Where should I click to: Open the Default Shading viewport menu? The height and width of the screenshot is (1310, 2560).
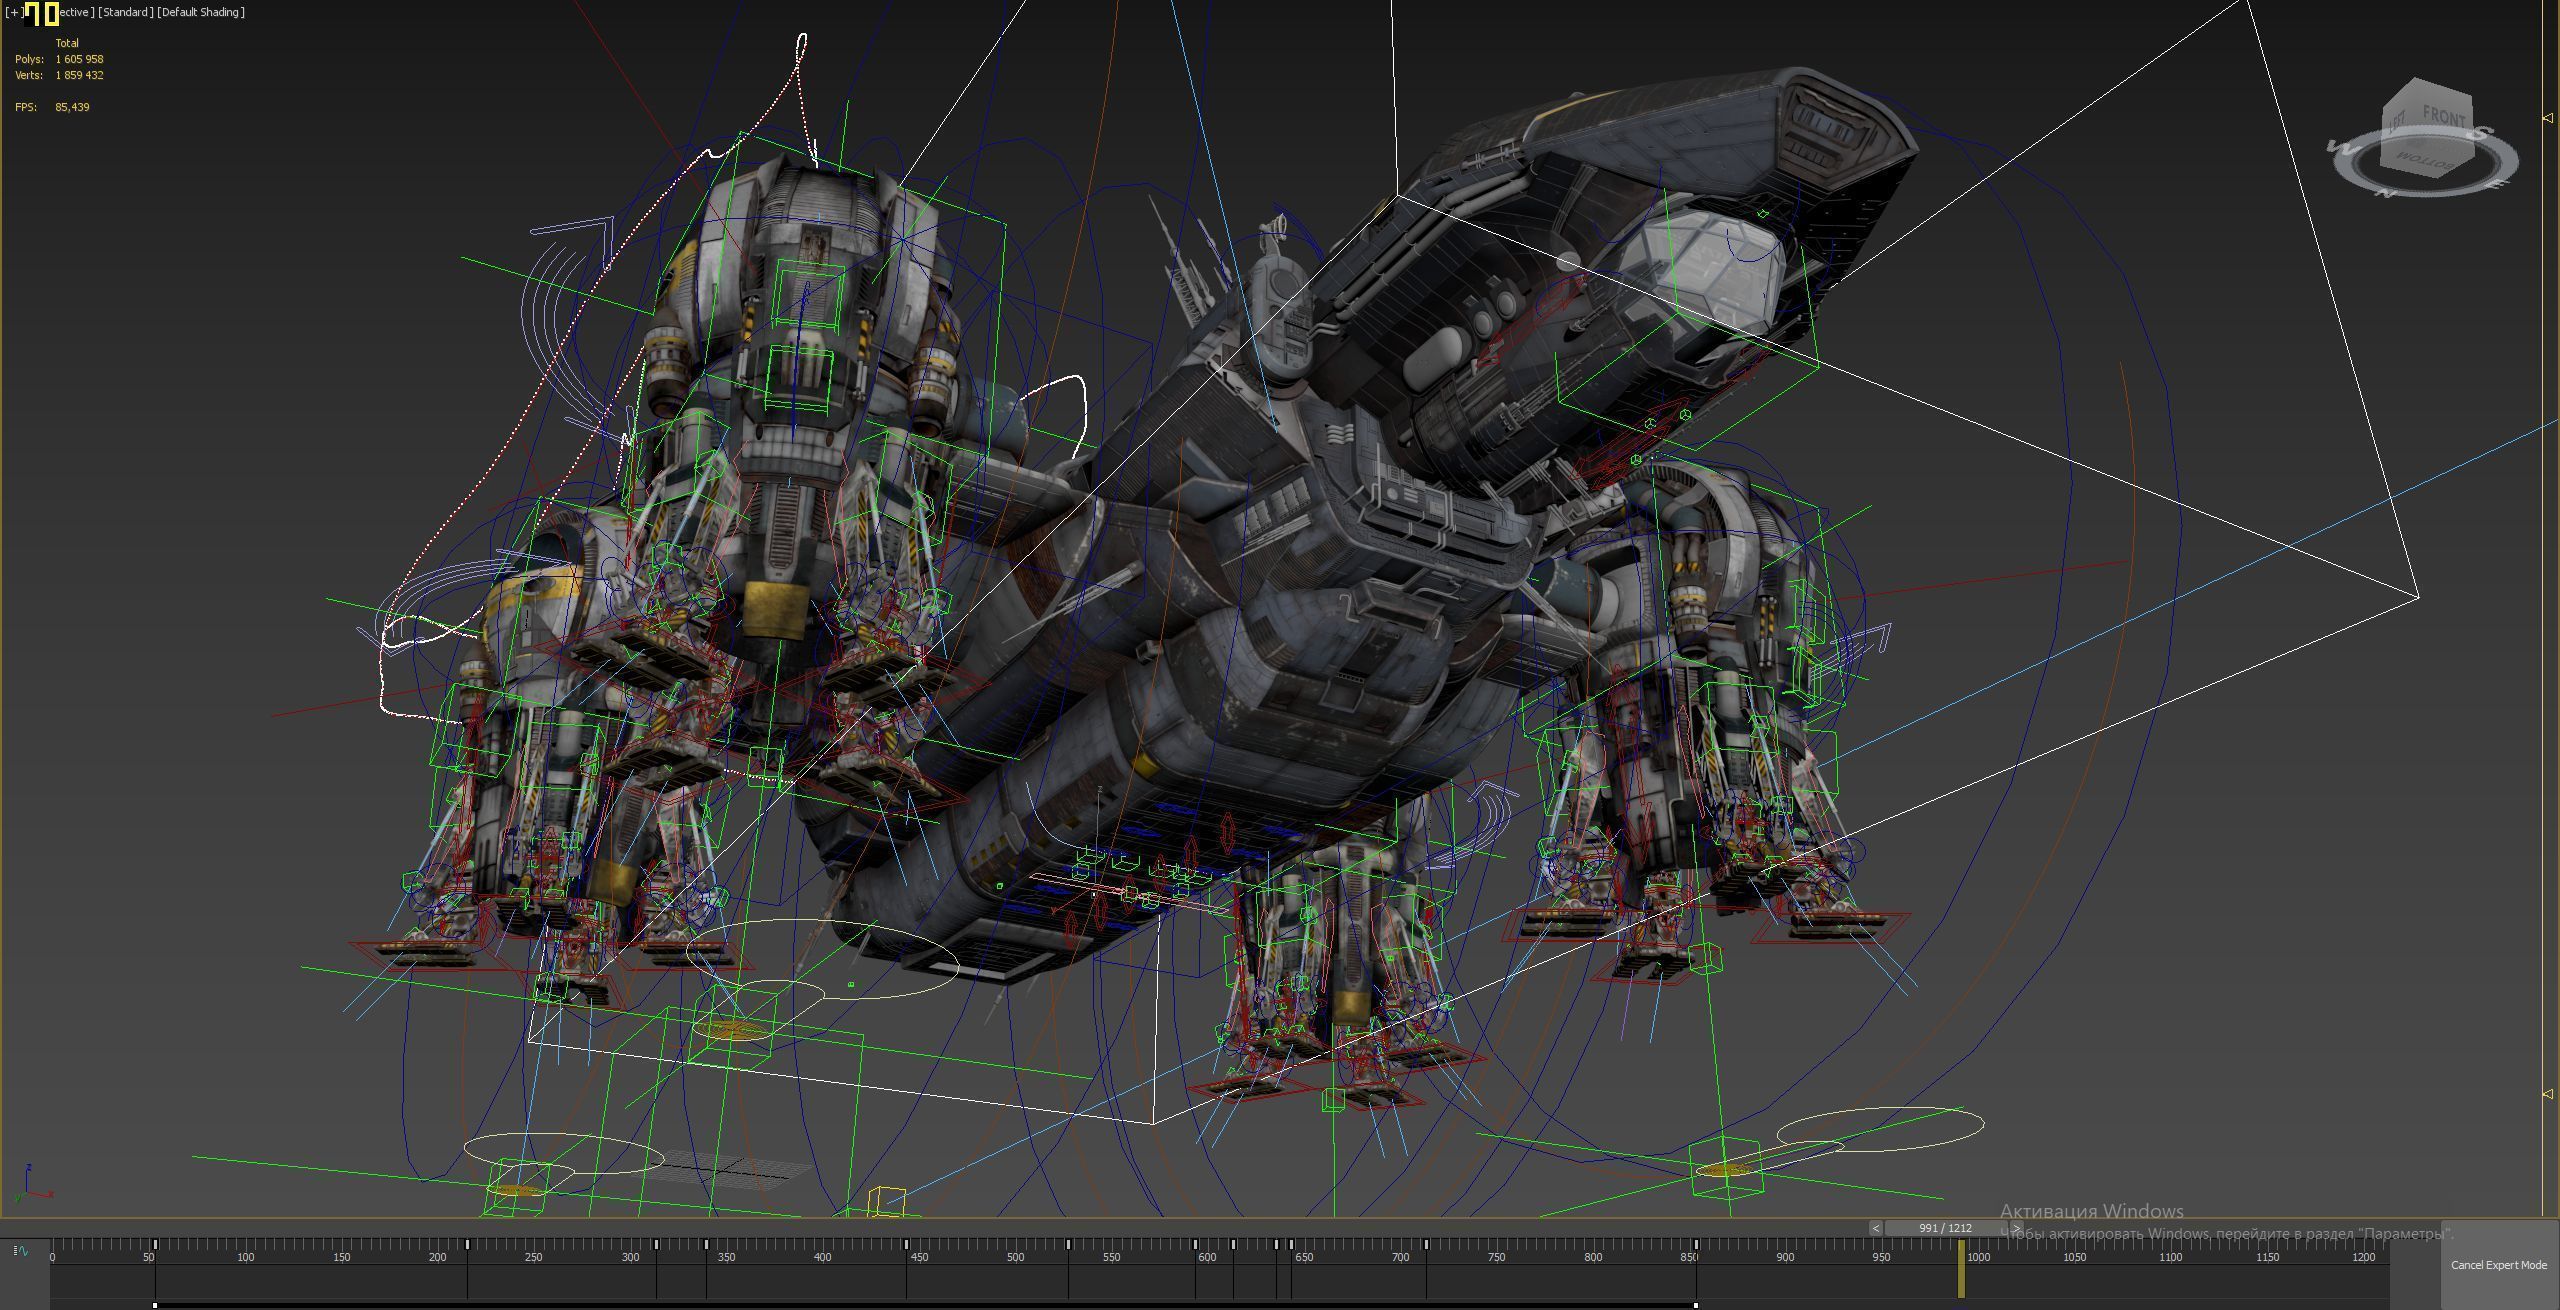(201, 12)
